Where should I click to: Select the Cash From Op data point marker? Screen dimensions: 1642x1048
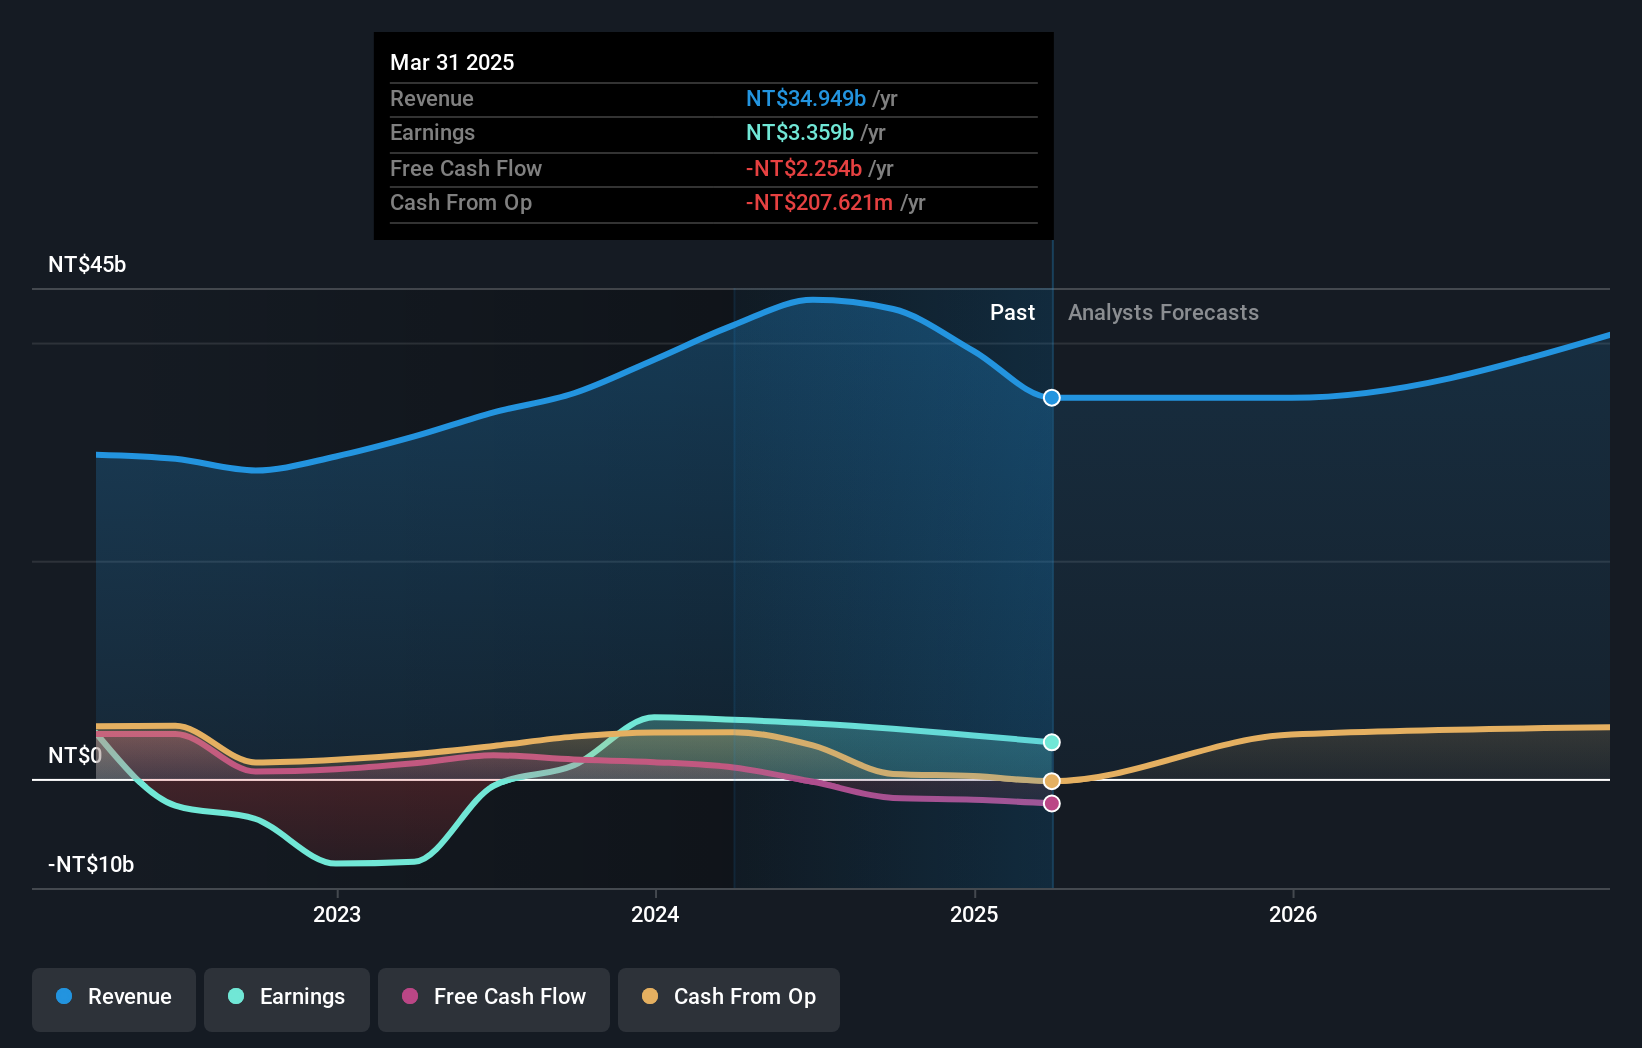[1052, 781]
